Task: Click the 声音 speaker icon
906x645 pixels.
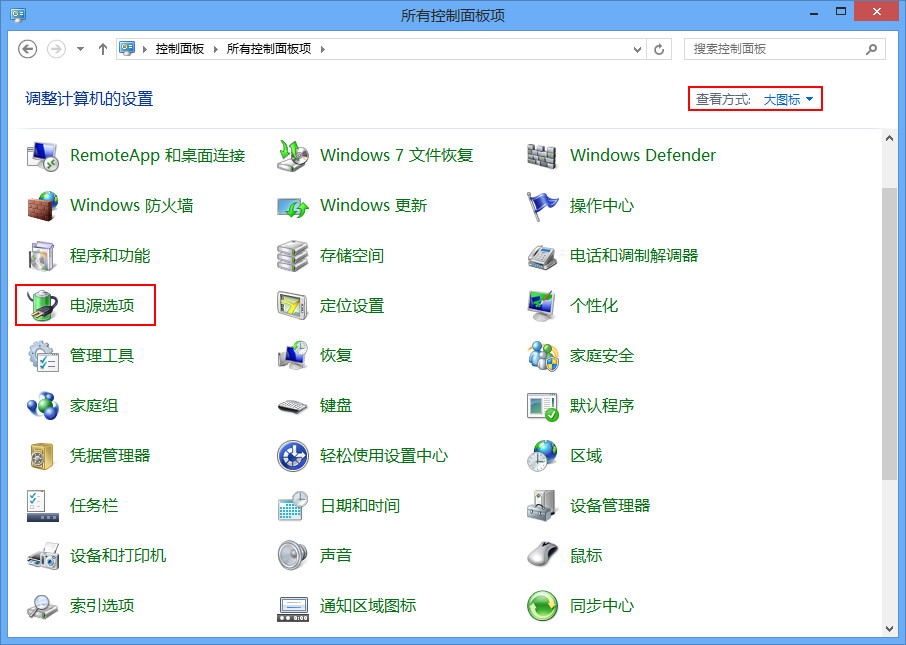Action: (x=293, y=556)
